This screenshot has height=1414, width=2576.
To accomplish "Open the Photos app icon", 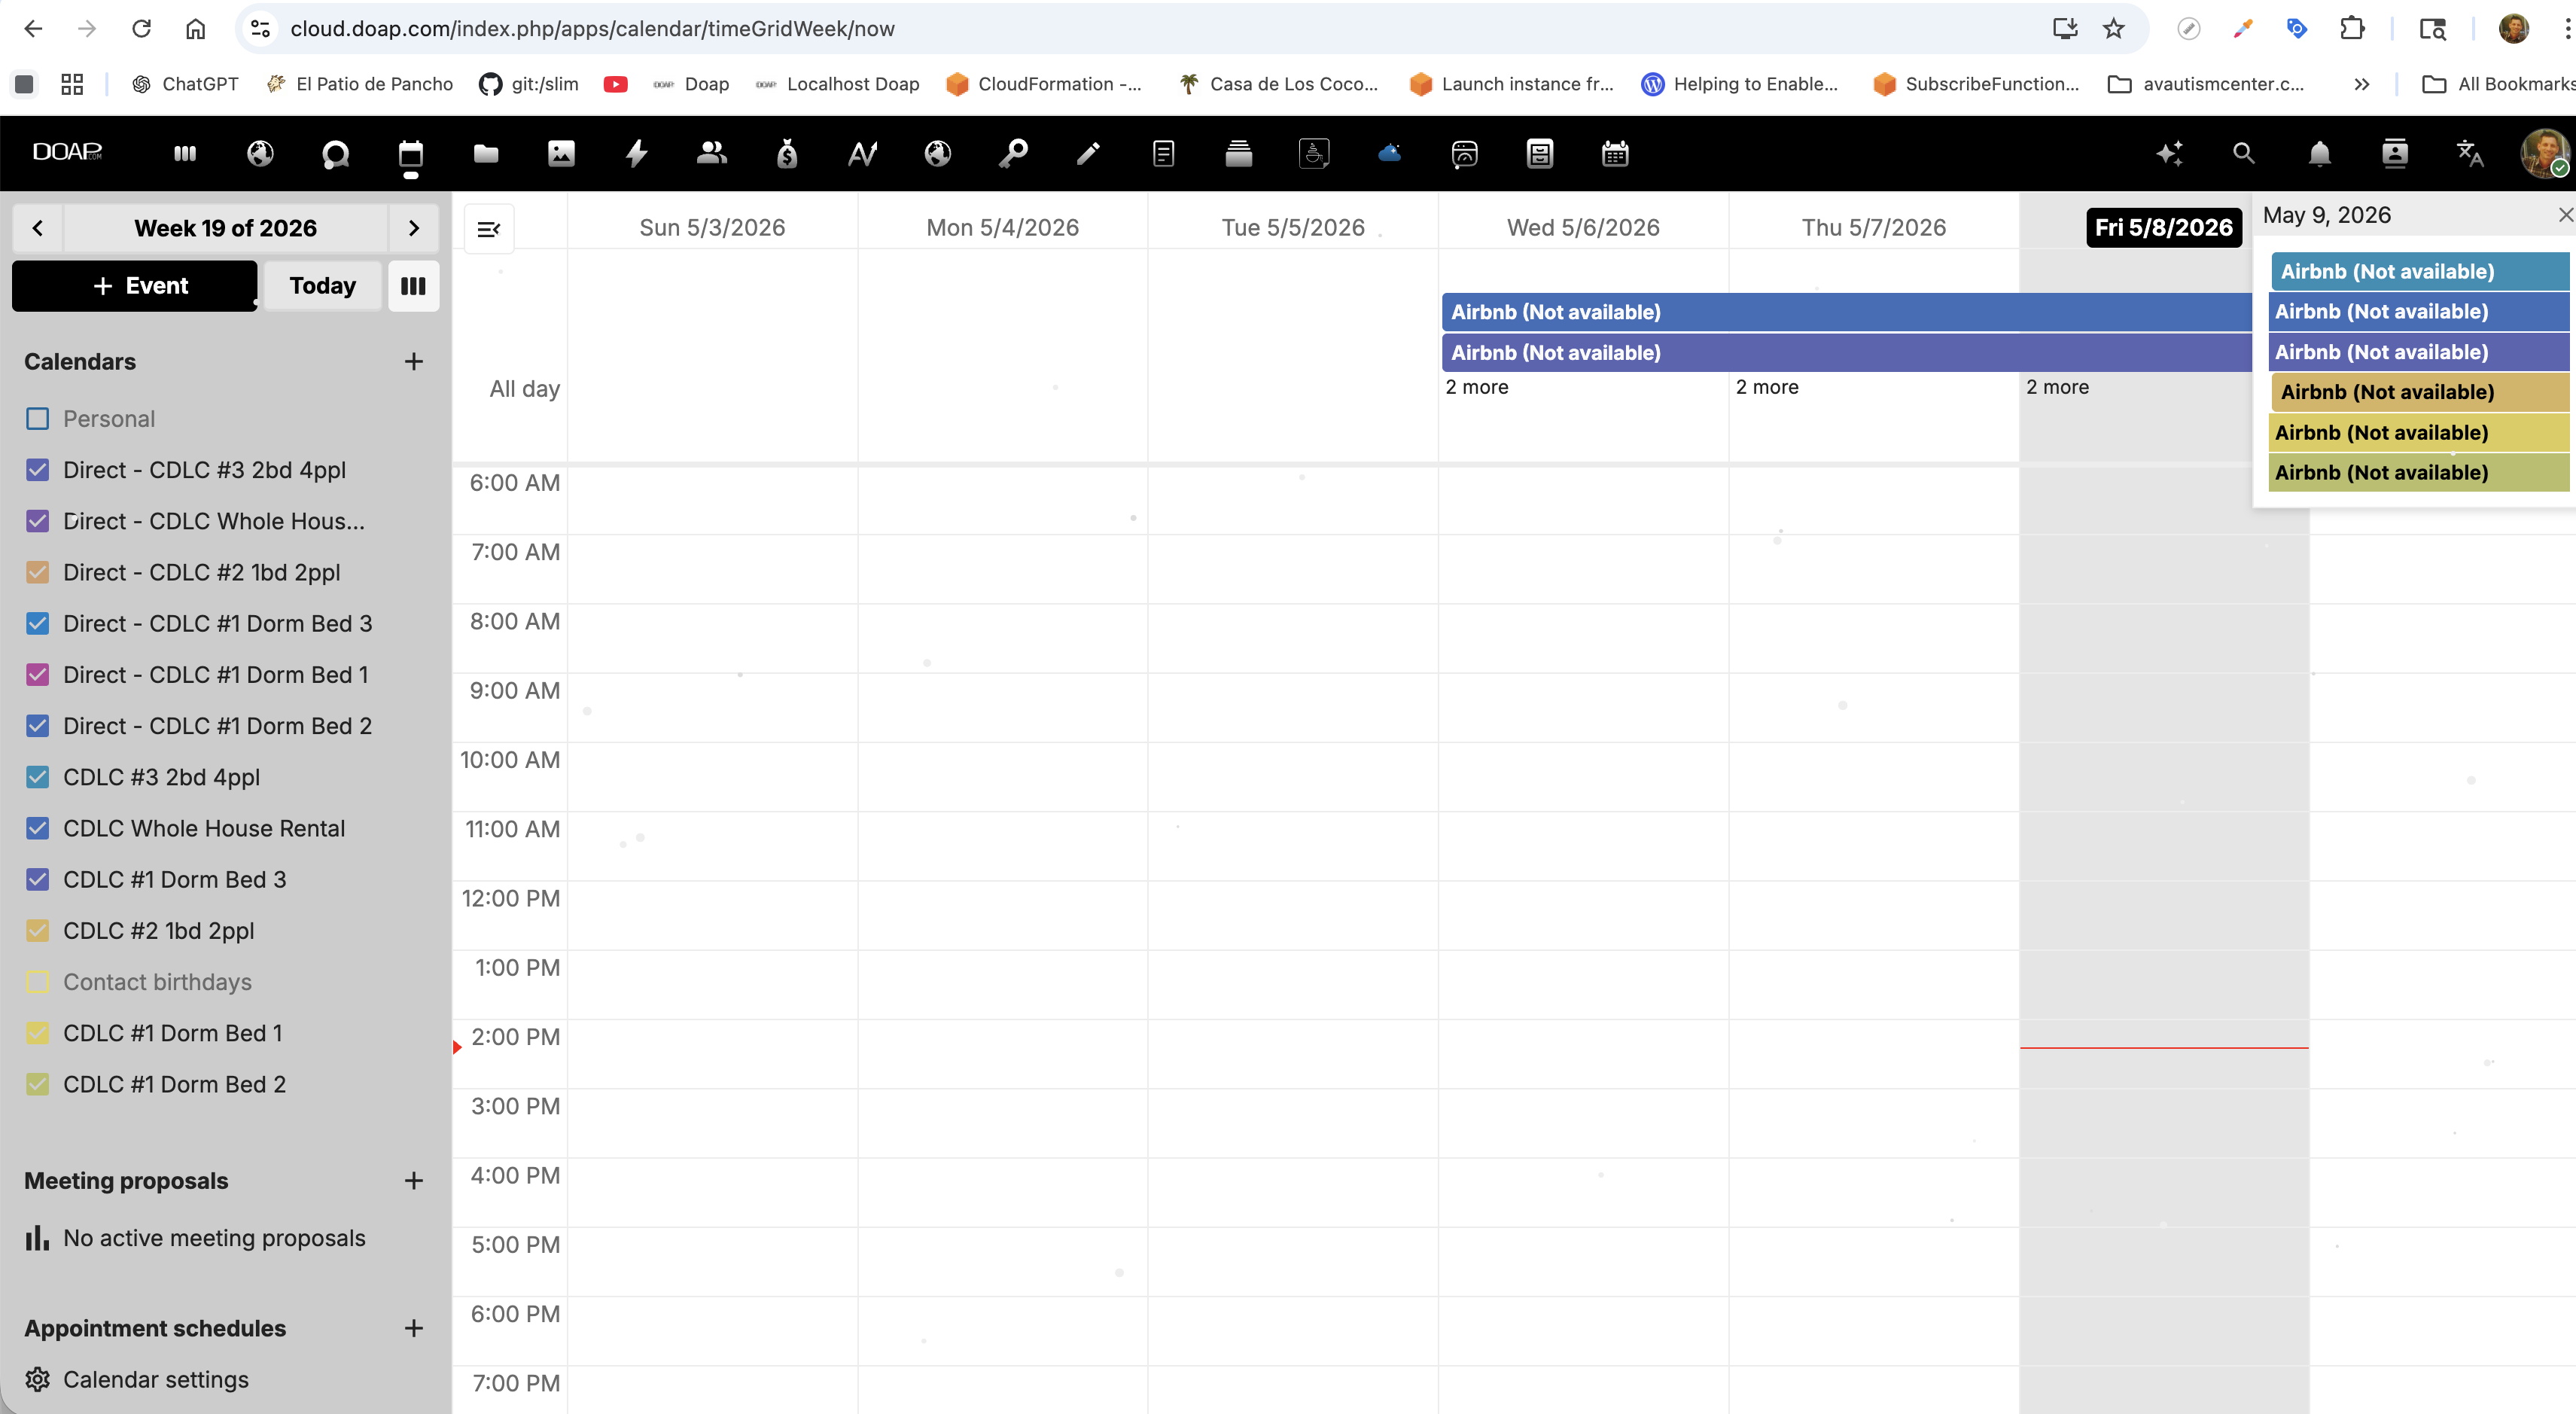I will click(561, 153).
